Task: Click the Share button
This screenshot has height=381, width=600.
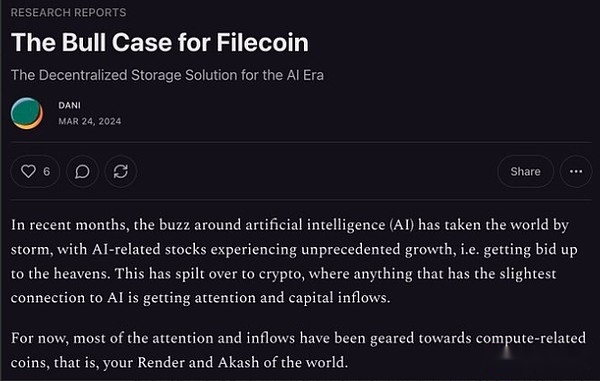Action: [525, 171]
